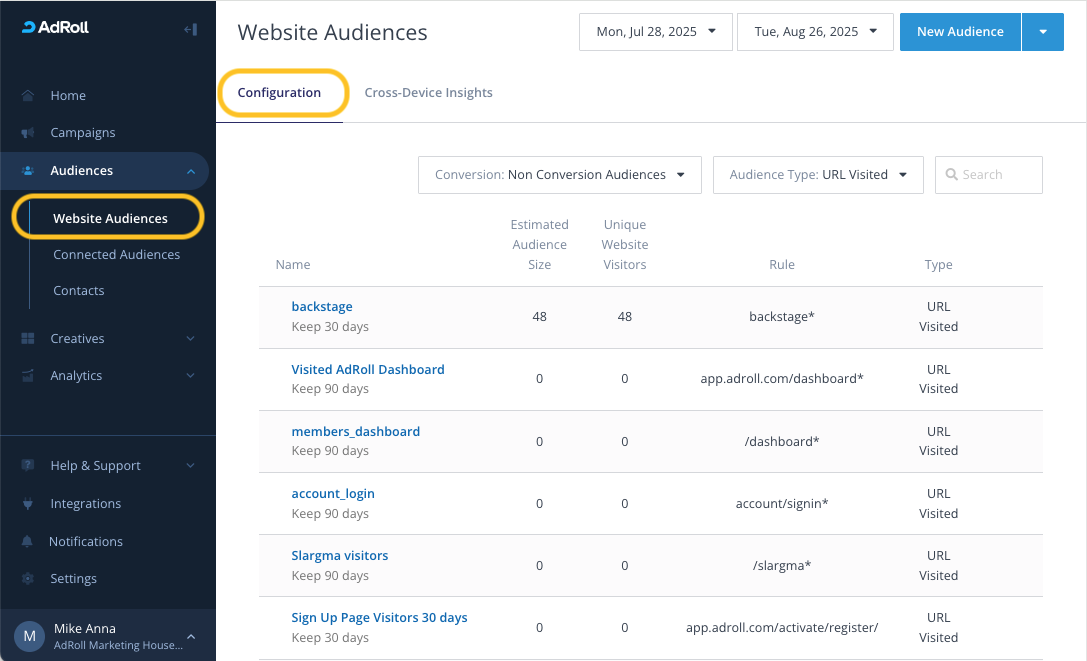Click the Analytics chart icon

28,376
